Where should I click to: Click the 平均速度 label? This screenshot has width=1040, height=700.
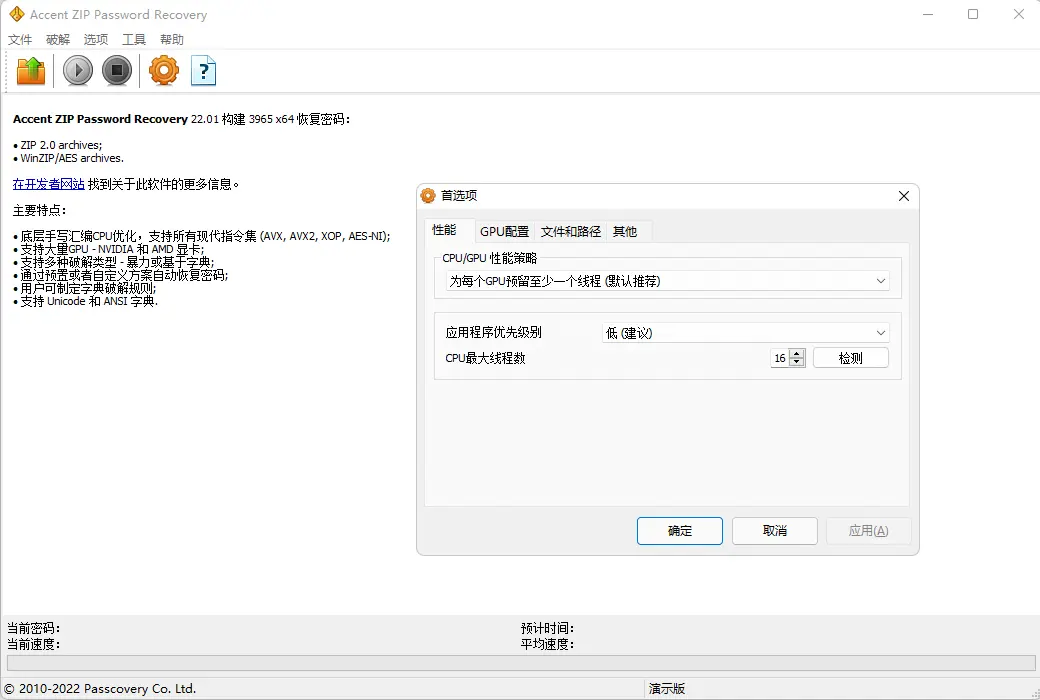[547, 644]
